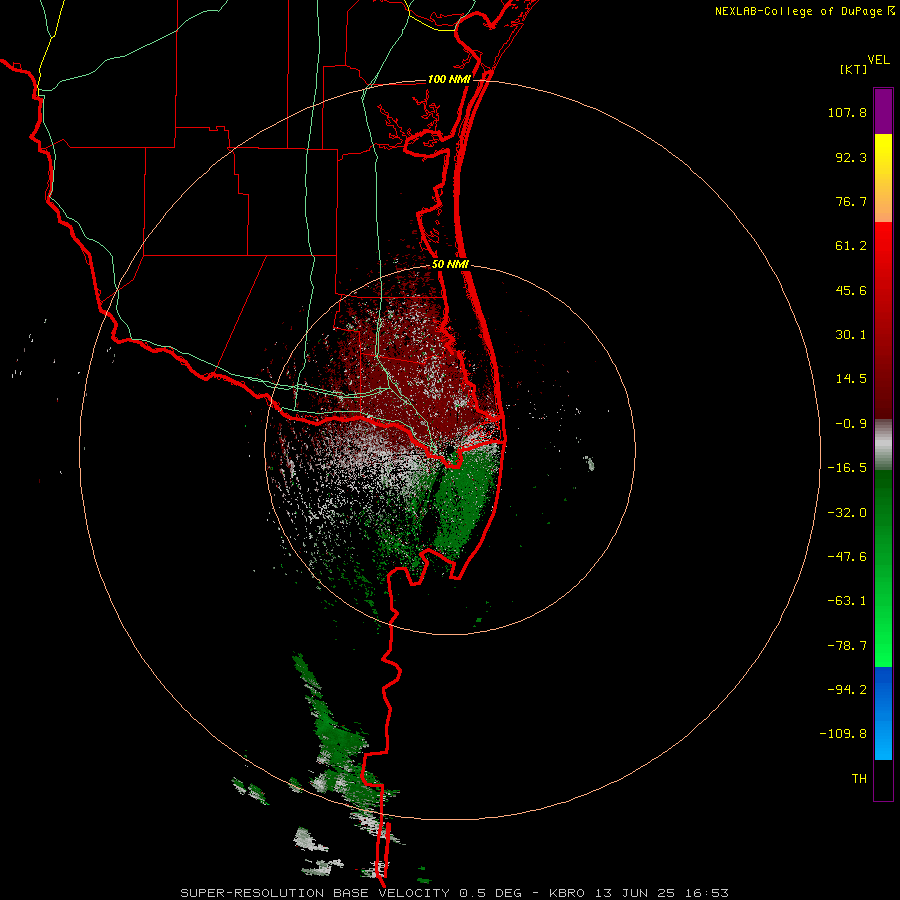Click the TH legend label
900x900 pixels.
[x=859, y=778]
